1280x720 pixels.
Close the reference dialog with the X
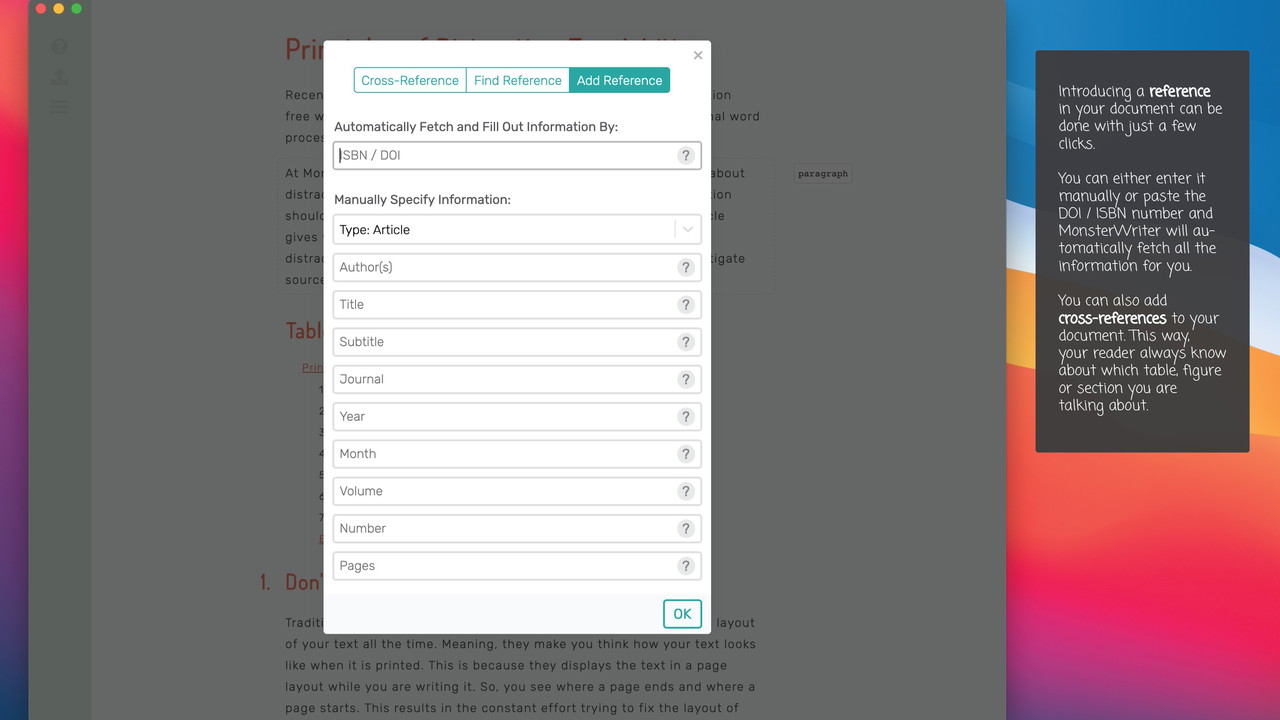click(x=698, y=56)
